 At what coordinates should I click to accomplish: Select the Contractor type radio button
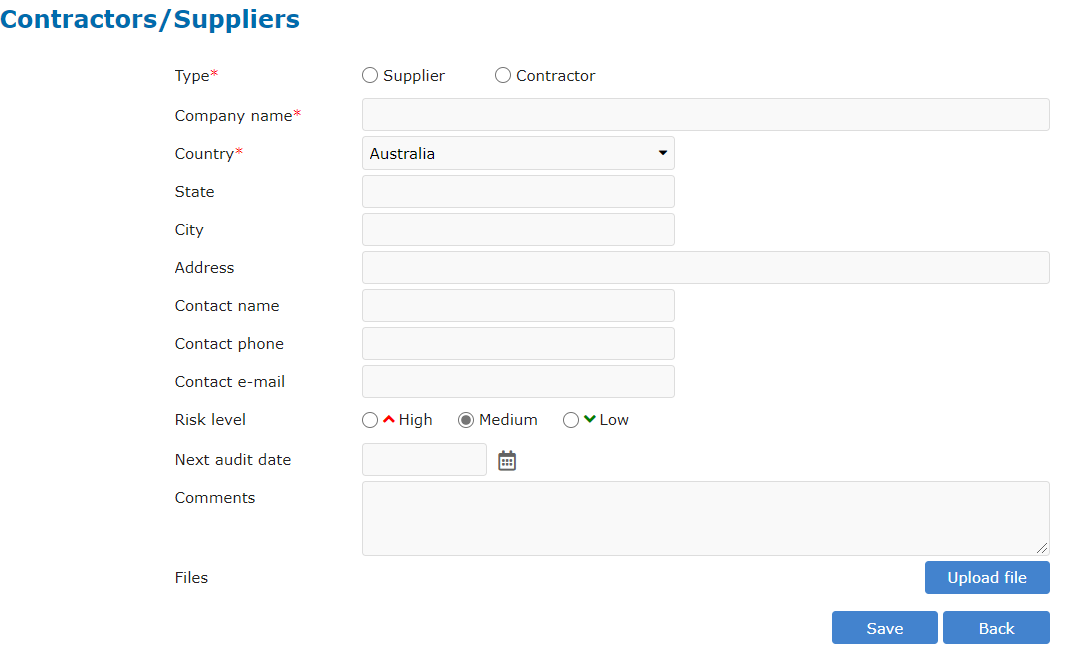pos(503,75)
